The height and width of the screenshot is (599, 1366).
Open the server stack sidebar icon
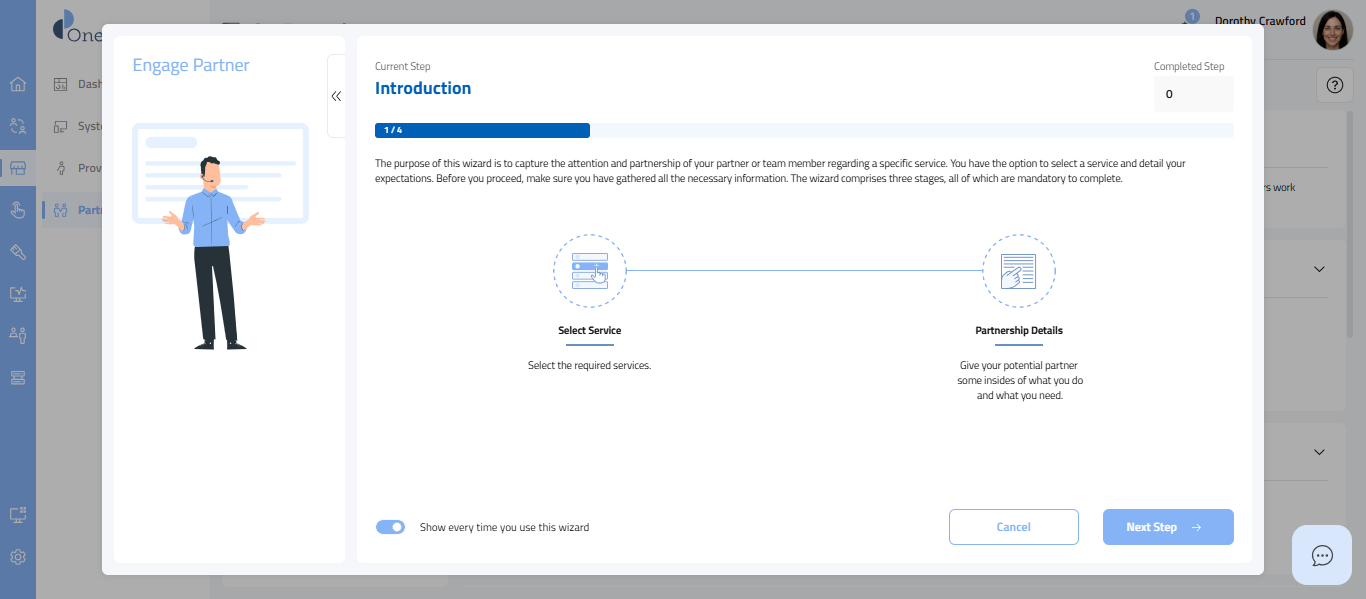[17, 377]
